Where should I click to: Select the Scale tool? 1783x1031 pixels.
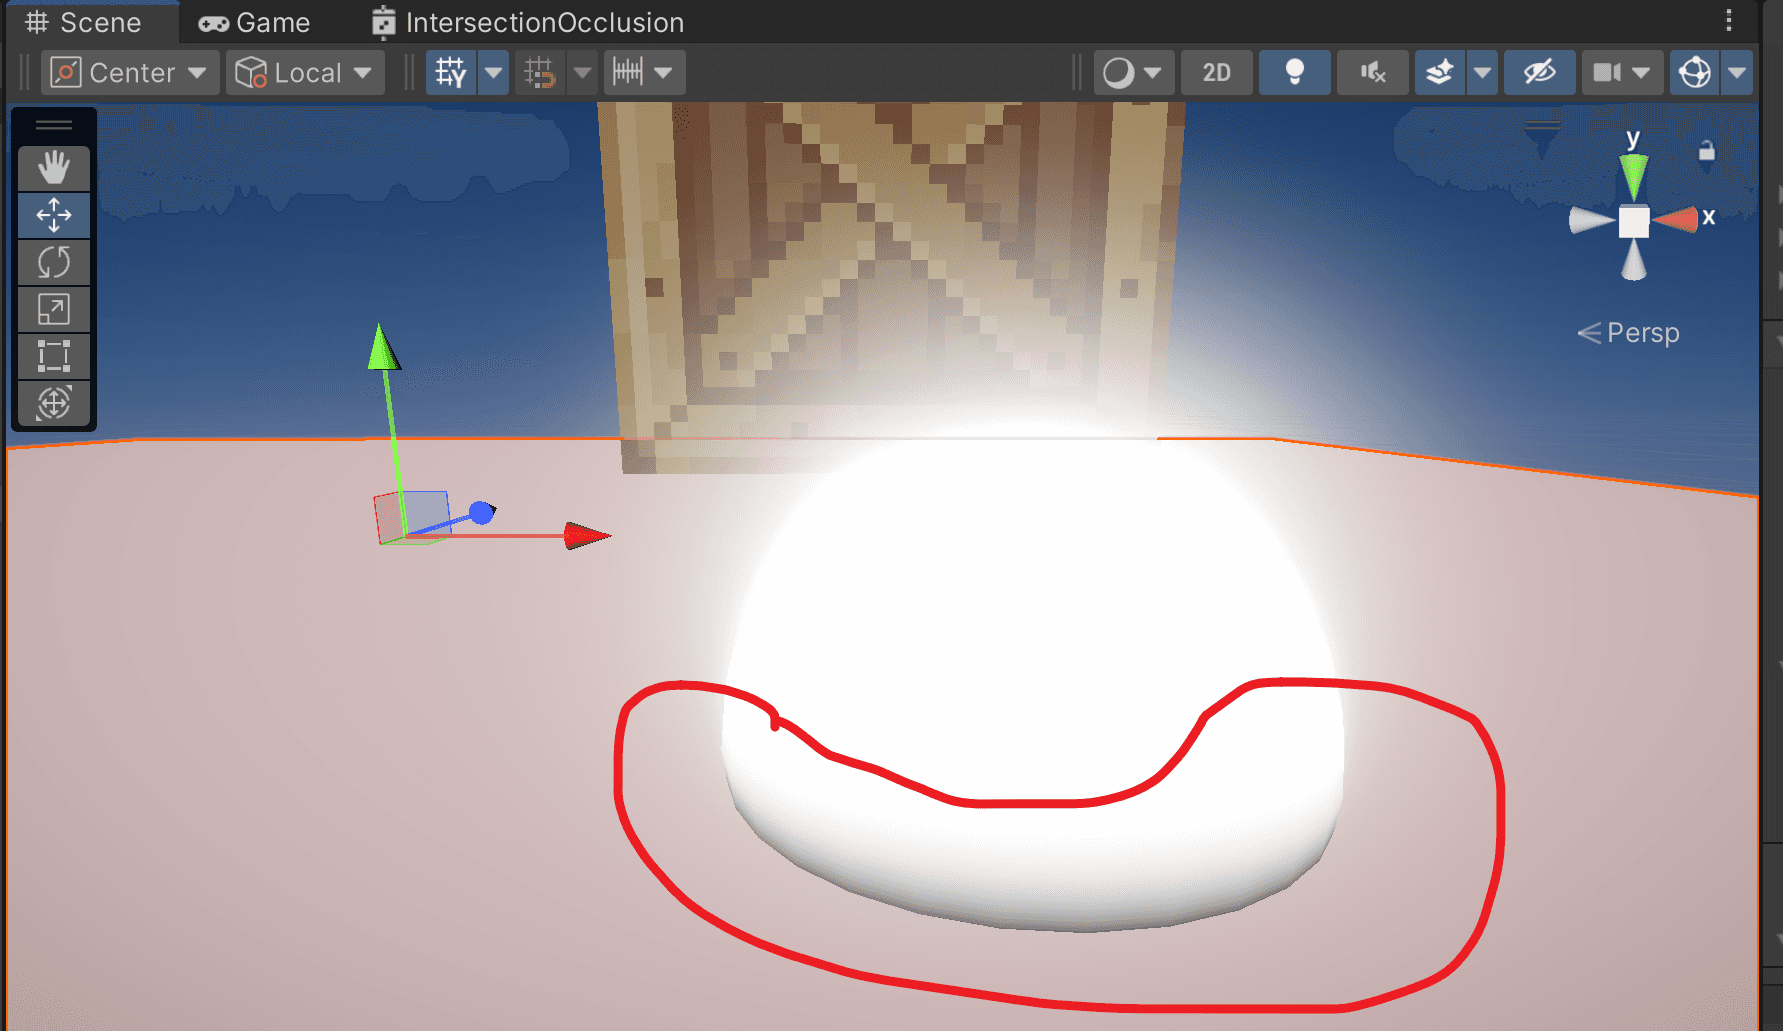tap(54, 310)
